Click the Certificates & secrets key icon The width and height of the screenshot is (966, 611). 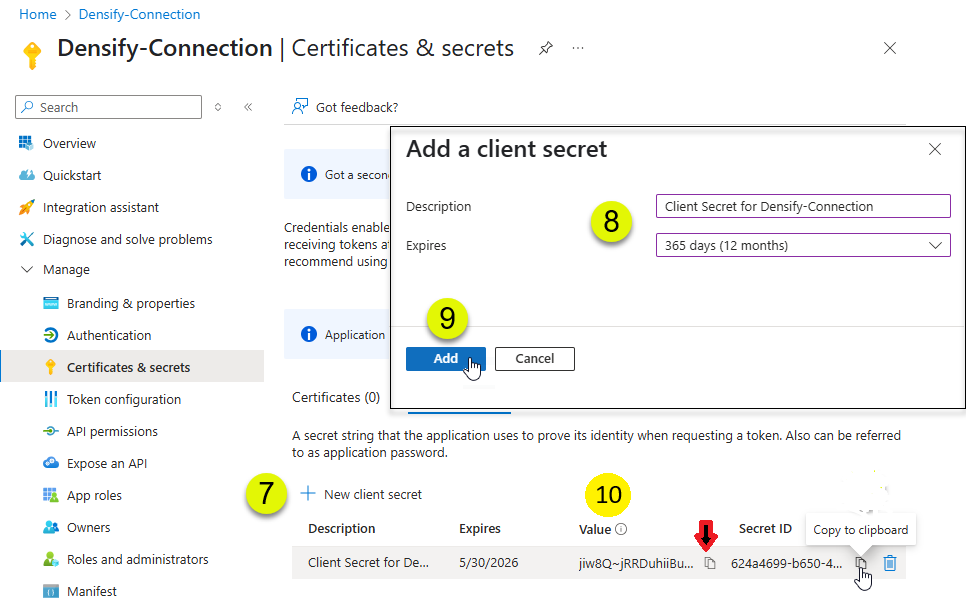pyautogui.click(x=51, y=367)
